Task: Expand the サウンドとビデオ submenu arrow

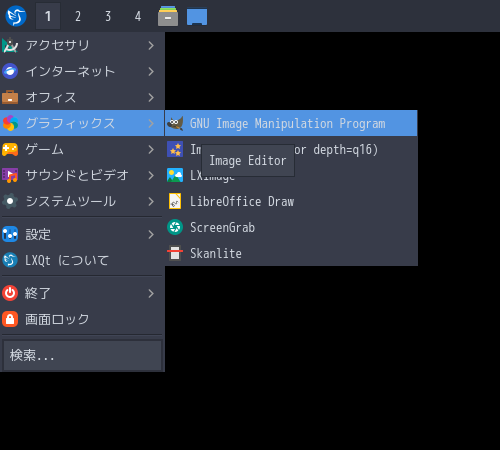Action: (151, 175)
